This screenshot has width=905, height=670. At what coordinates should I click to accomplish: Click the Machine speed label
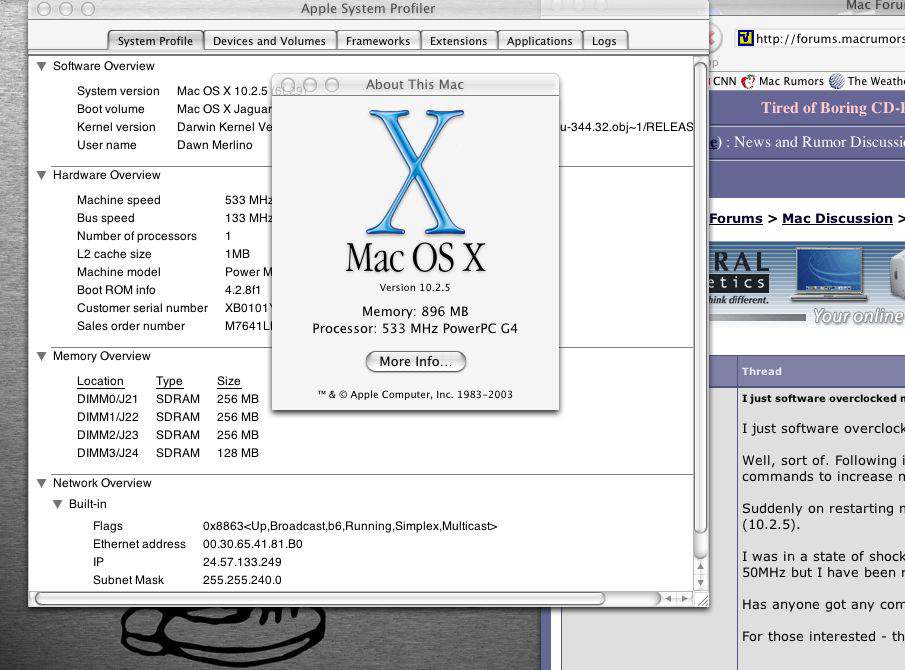(119, 200)
